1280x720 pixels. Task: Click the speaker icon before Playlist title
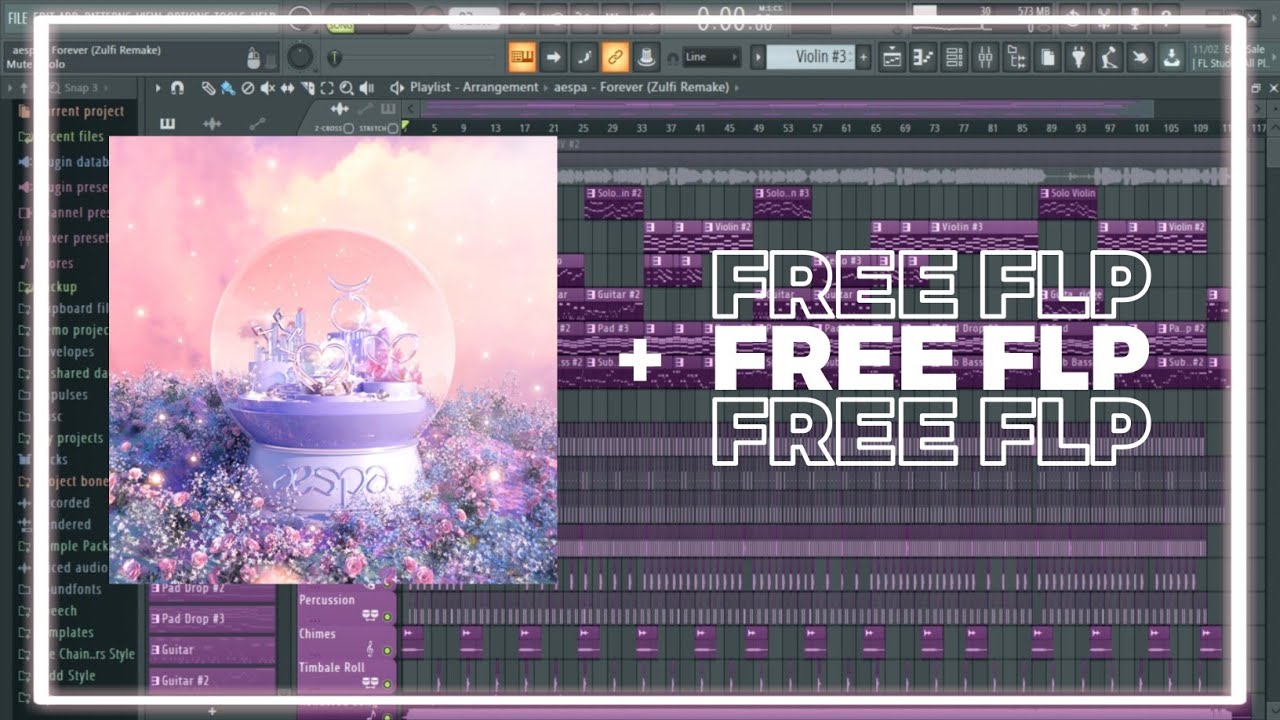point(397,88)
